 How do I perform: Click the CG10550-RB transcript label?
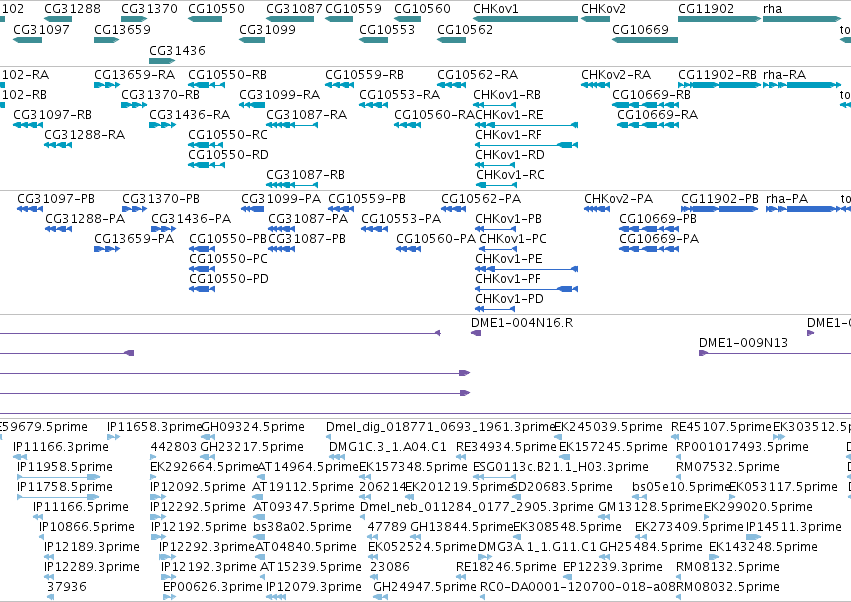point(227,74)
